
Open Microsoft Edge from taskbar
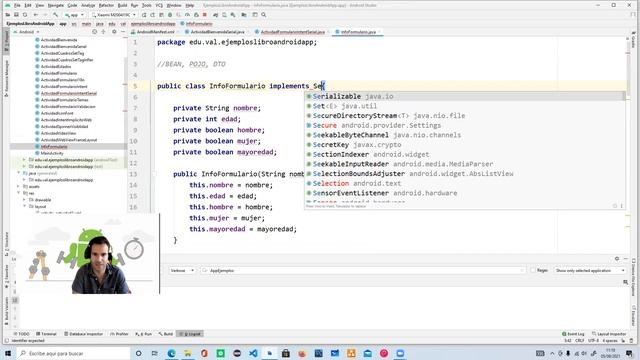[171, 353]
